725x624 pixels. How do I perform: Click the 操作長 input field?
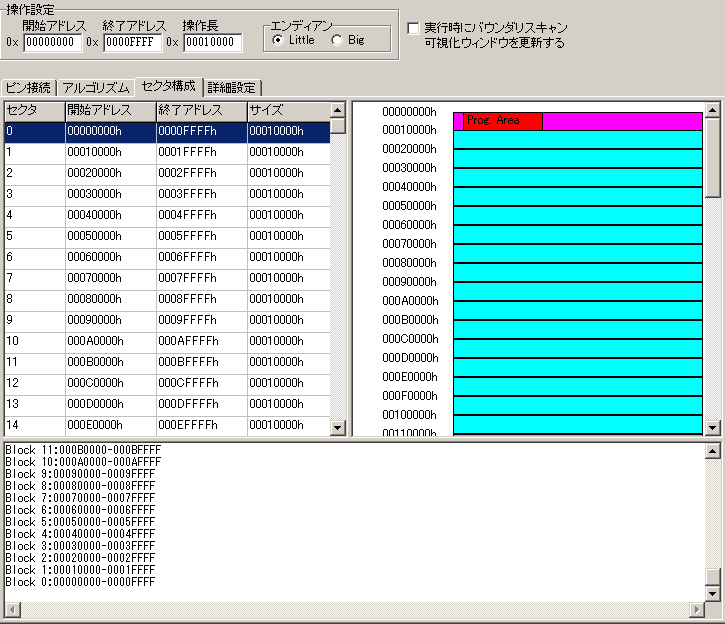click(x=211, y=42)
